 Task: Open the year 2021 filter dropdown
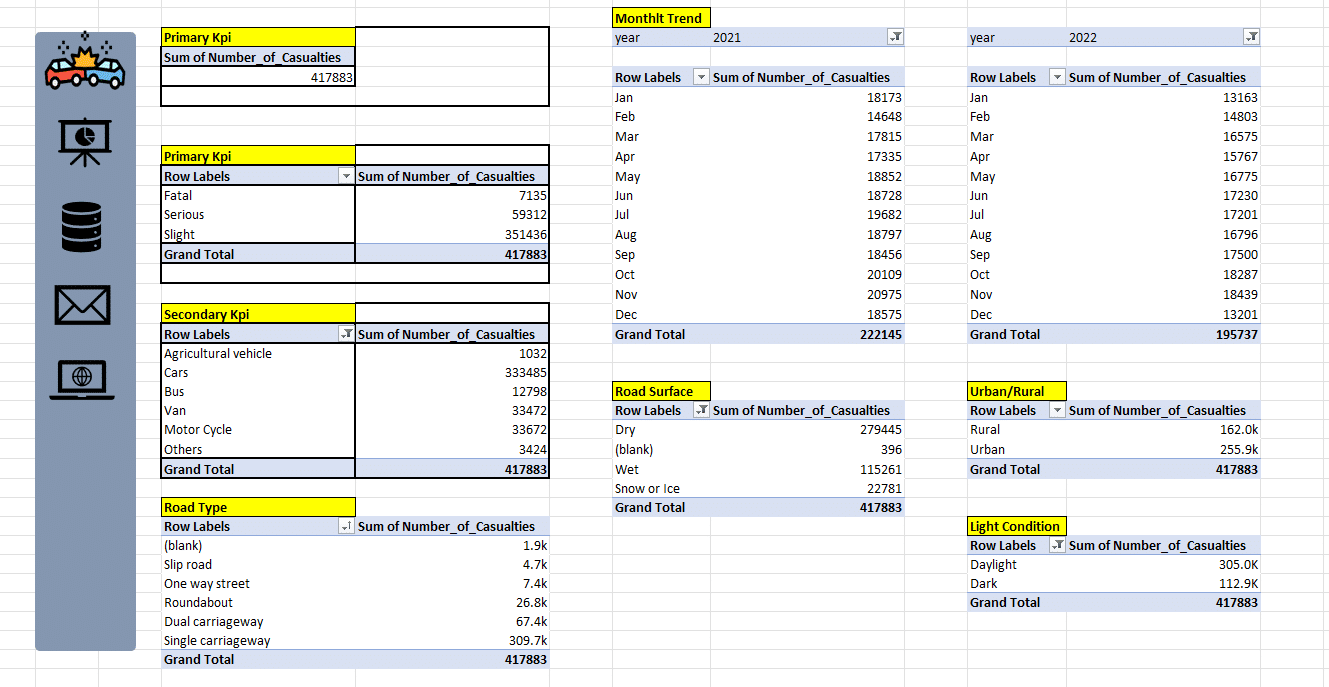click(896, 37)
